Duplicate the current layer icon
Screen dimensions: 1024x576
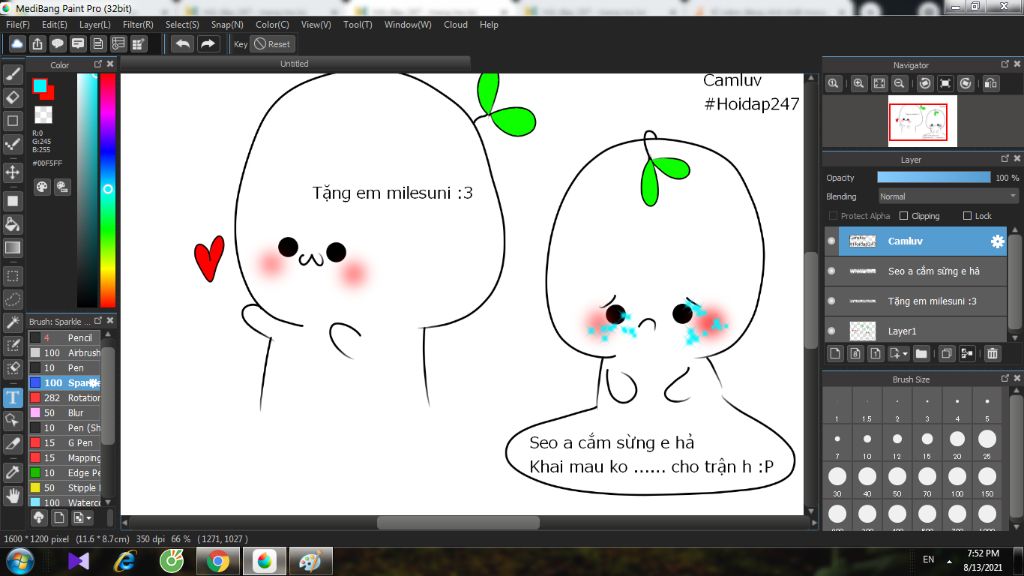946,354
